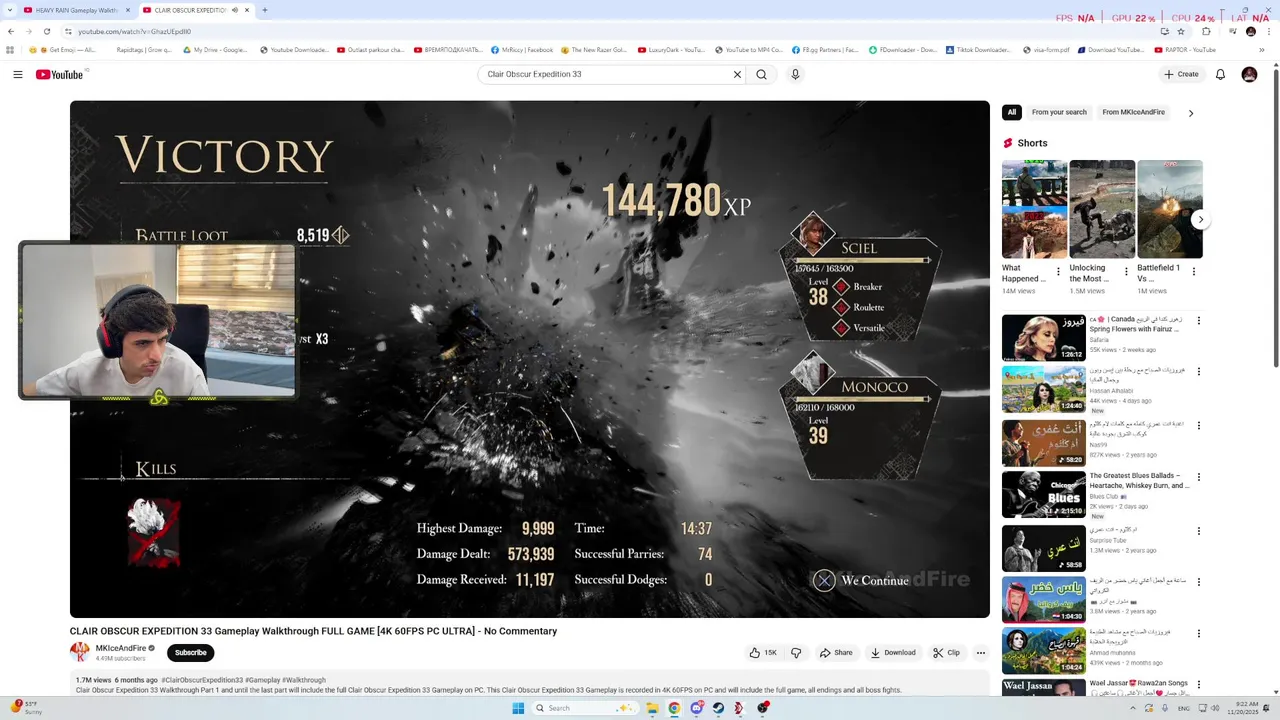Open YouTube notifications bell

click(x=1220, y=74)
